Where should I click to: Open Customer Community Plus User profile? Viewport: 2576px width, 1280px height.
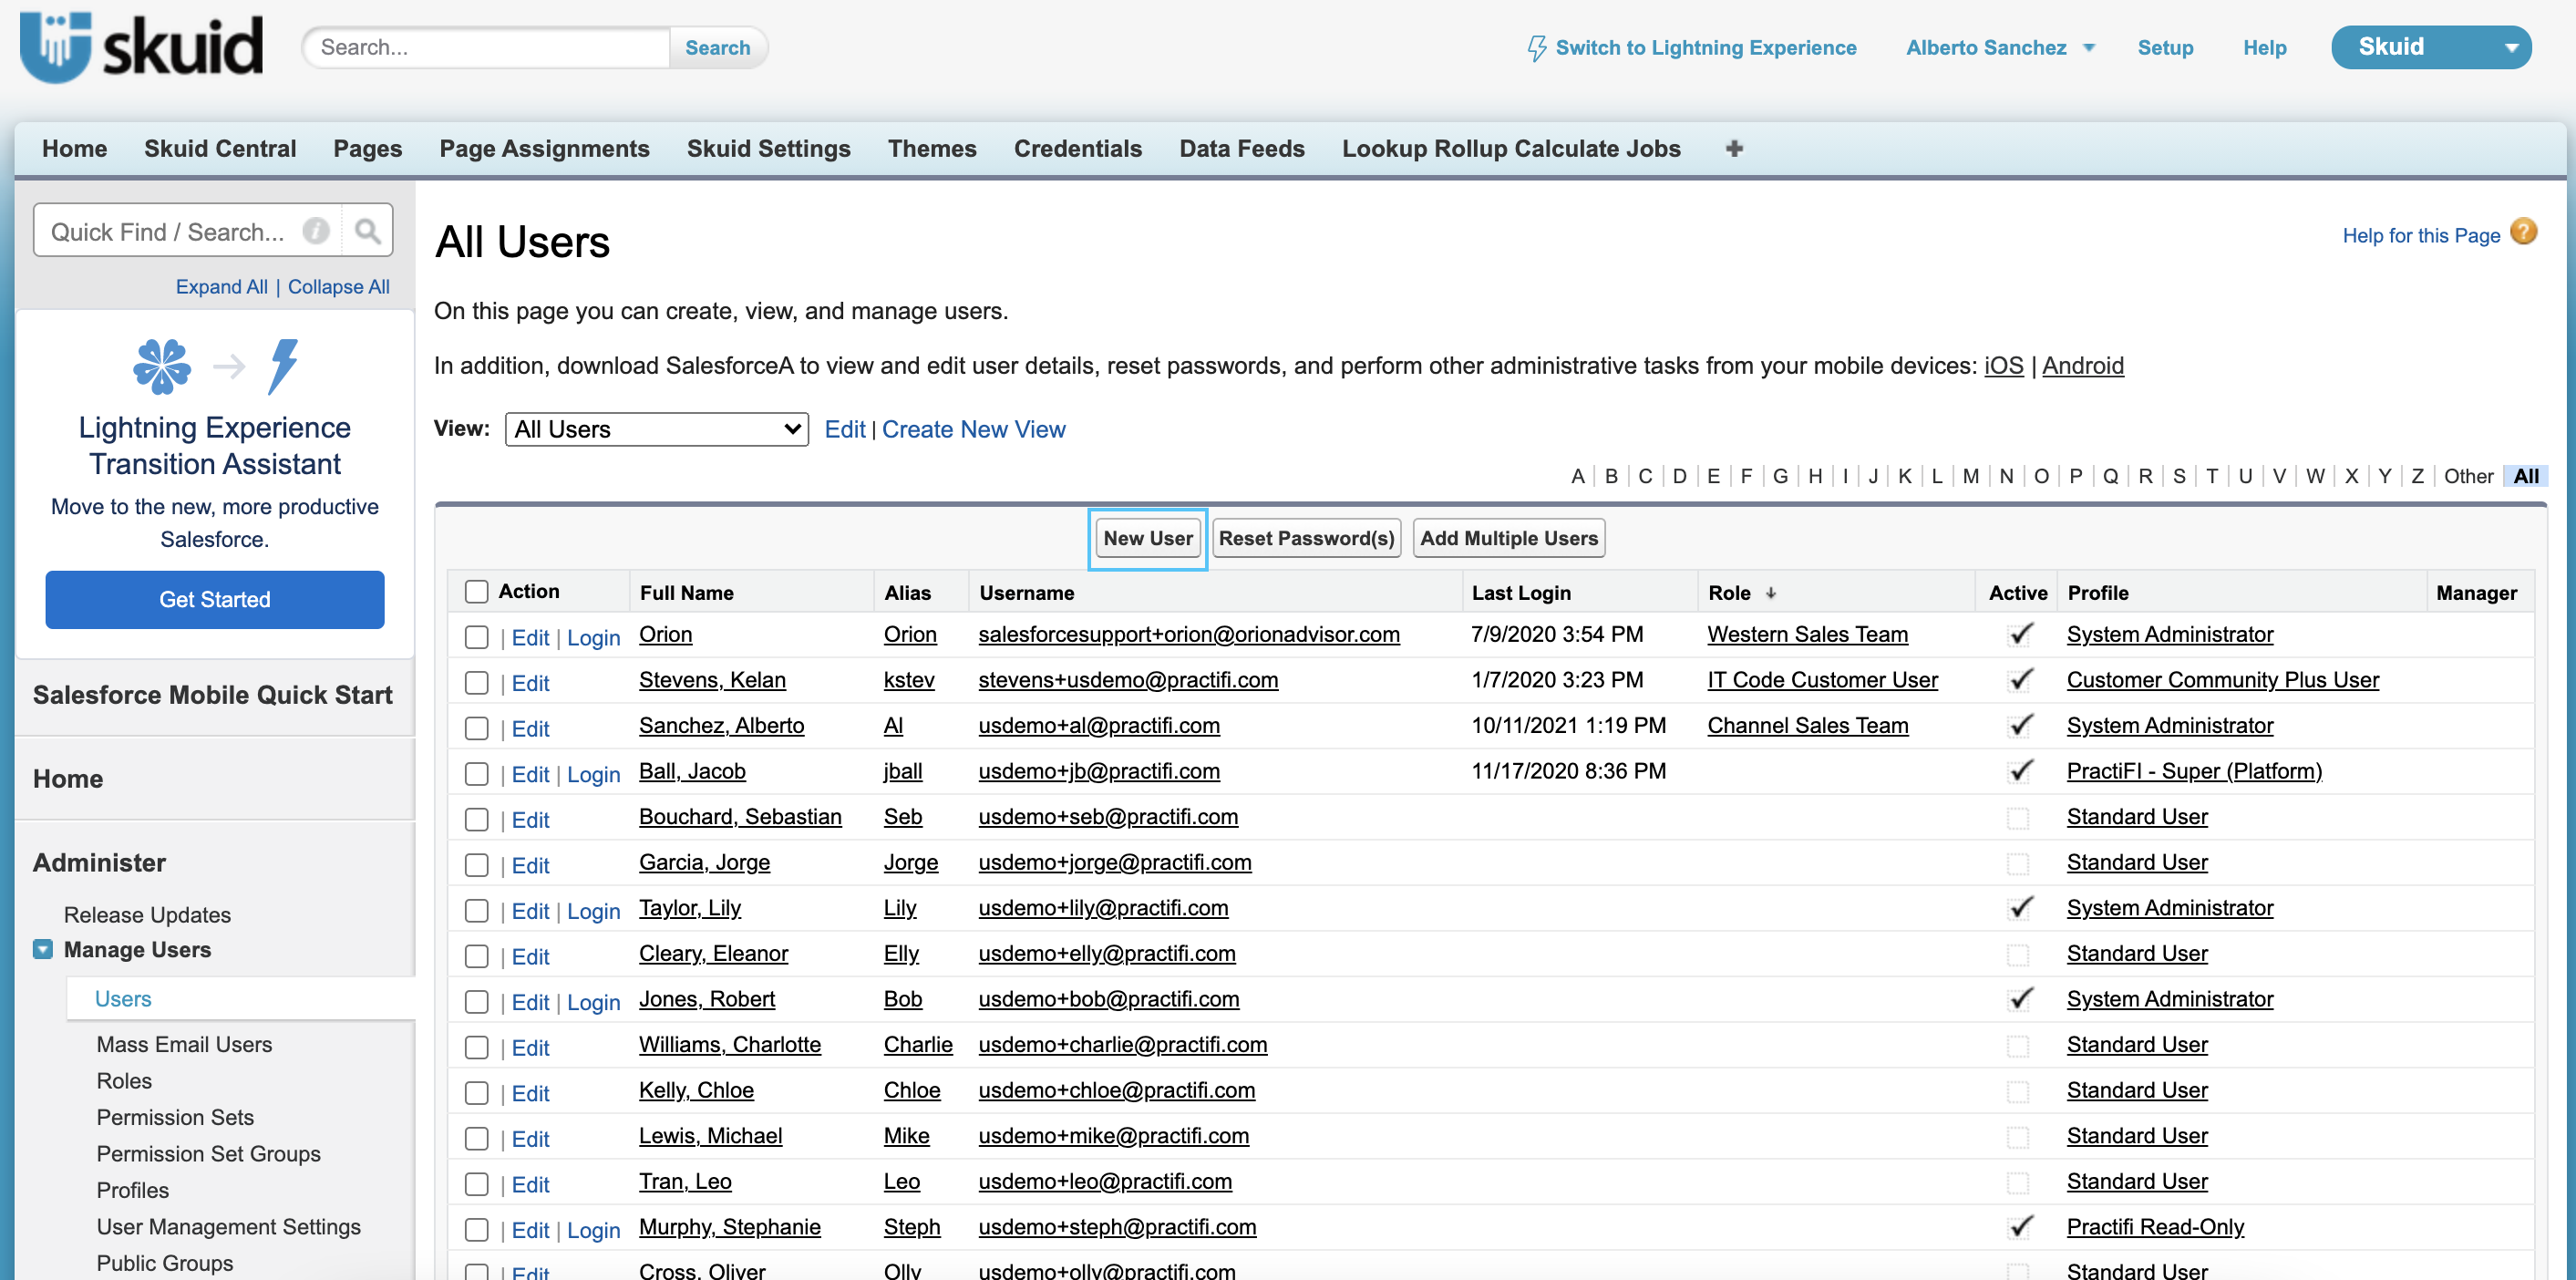click(x=2222, y=680)
